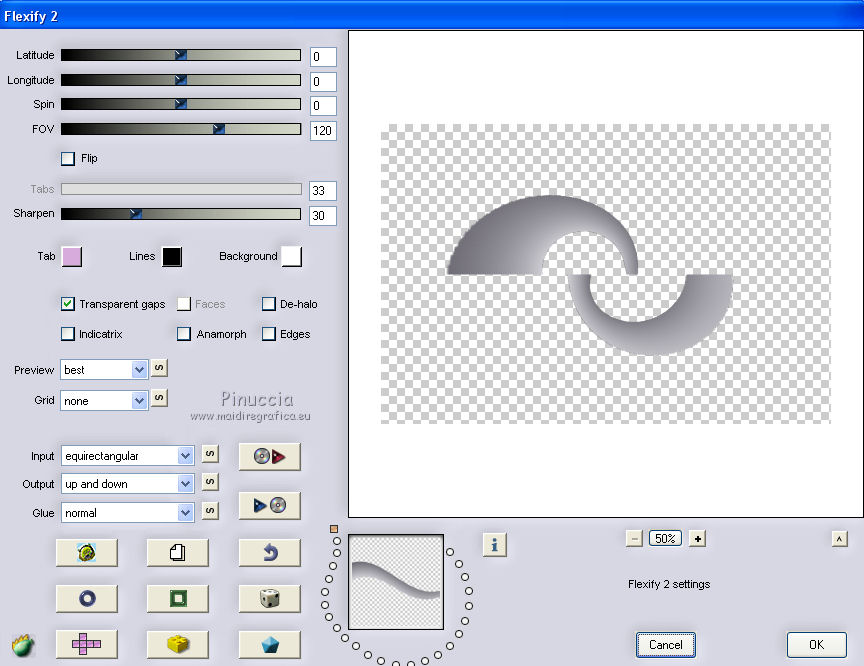
Task: Click the 50% zoom level button
Action: point(666,538)
